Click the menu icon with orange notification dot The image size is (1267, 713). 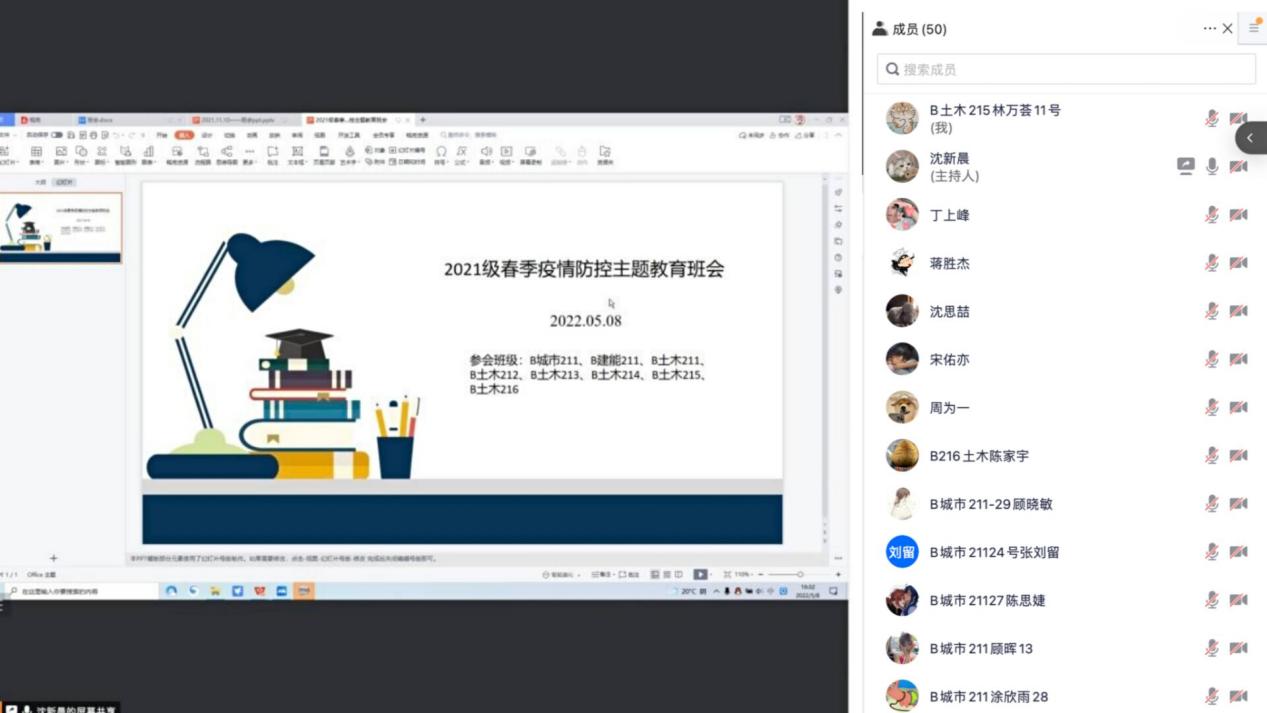[1253, 28]
